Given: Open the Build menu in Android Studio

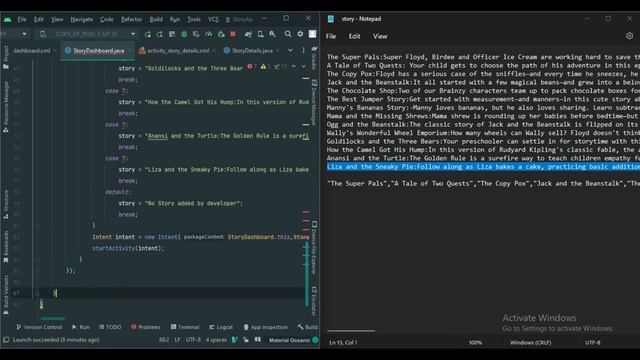Looking at the screenshot, I should point(156,19).
